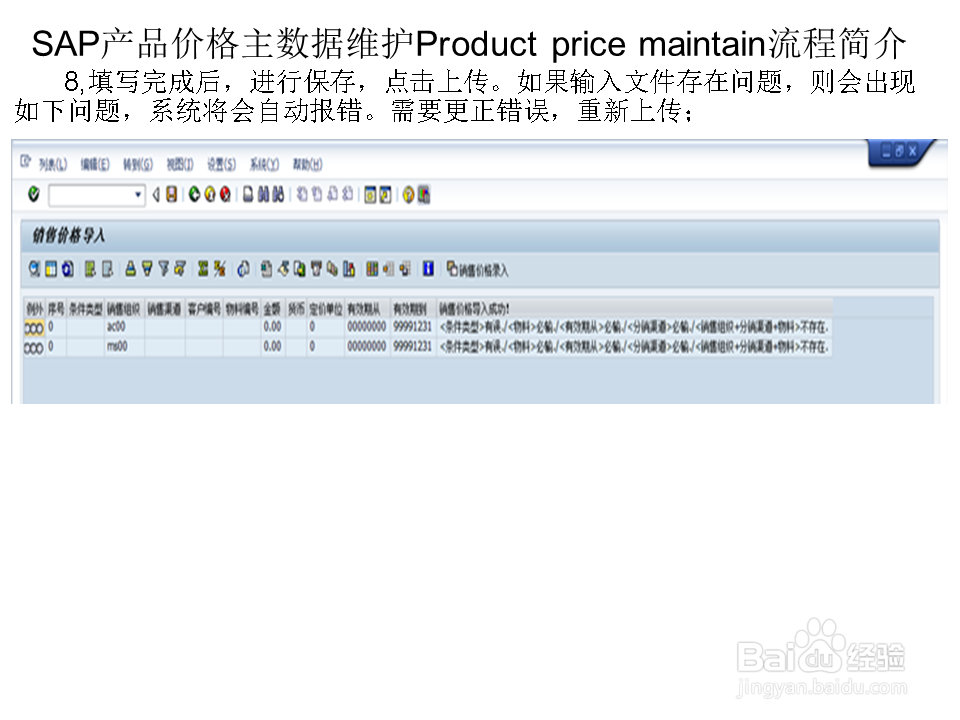
Task: Click the Print icon
Action: pos(248,195)
